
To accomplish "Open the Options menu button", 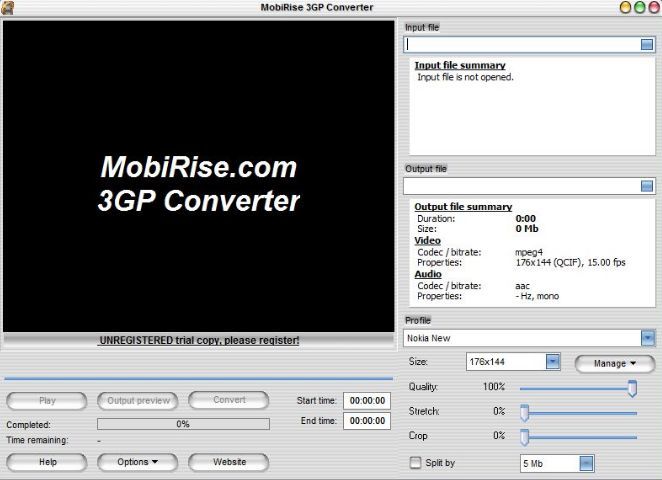I will (137, 462).
